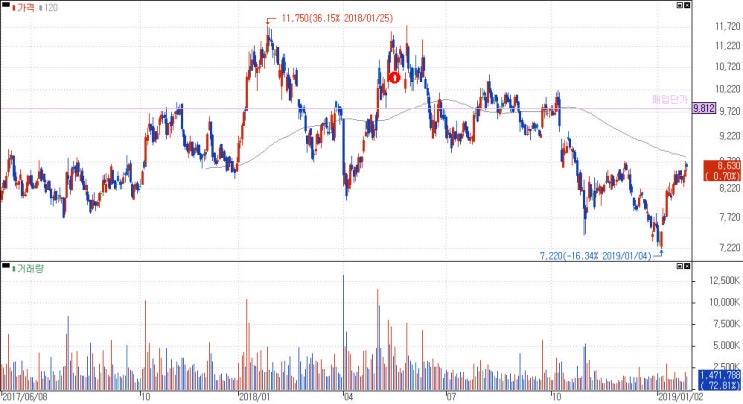743x404 pixels.
Task: Click the red buy-arrow marker on chart
Action: tap(394, 77)
